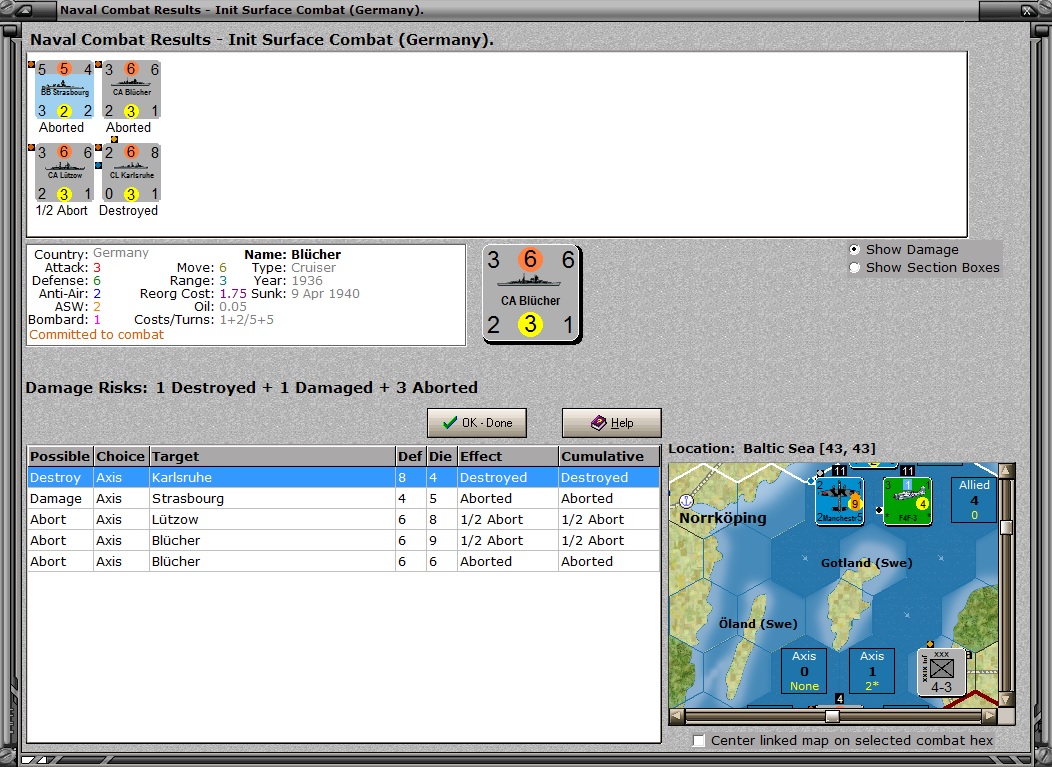
Task: Select the CA Lützow ship counter
Action: (x=64, y=172)
